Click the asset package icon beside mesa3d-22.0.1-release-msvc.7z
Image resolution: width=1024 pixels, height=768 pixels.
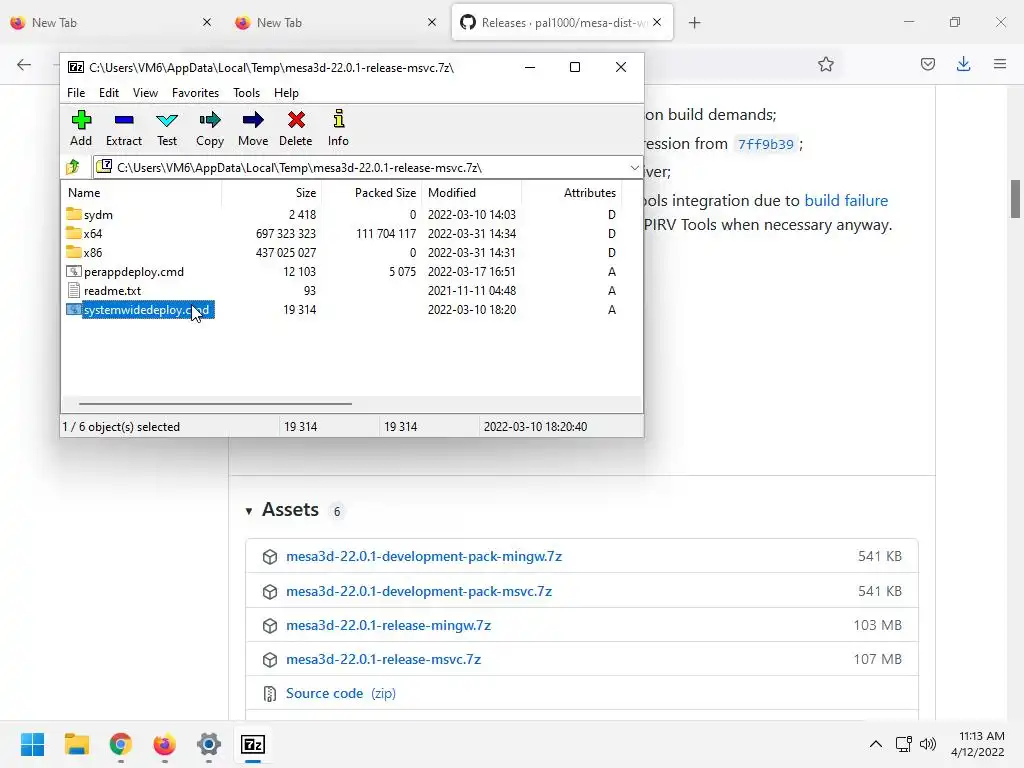coord(270,660)
